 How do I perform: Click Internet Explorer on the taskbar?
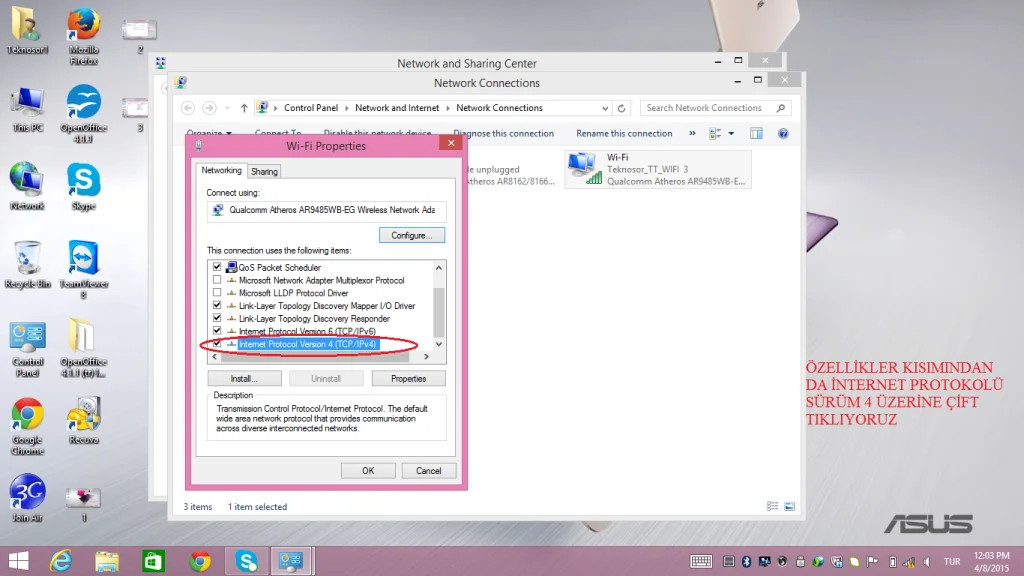click(x=61, y=561)
